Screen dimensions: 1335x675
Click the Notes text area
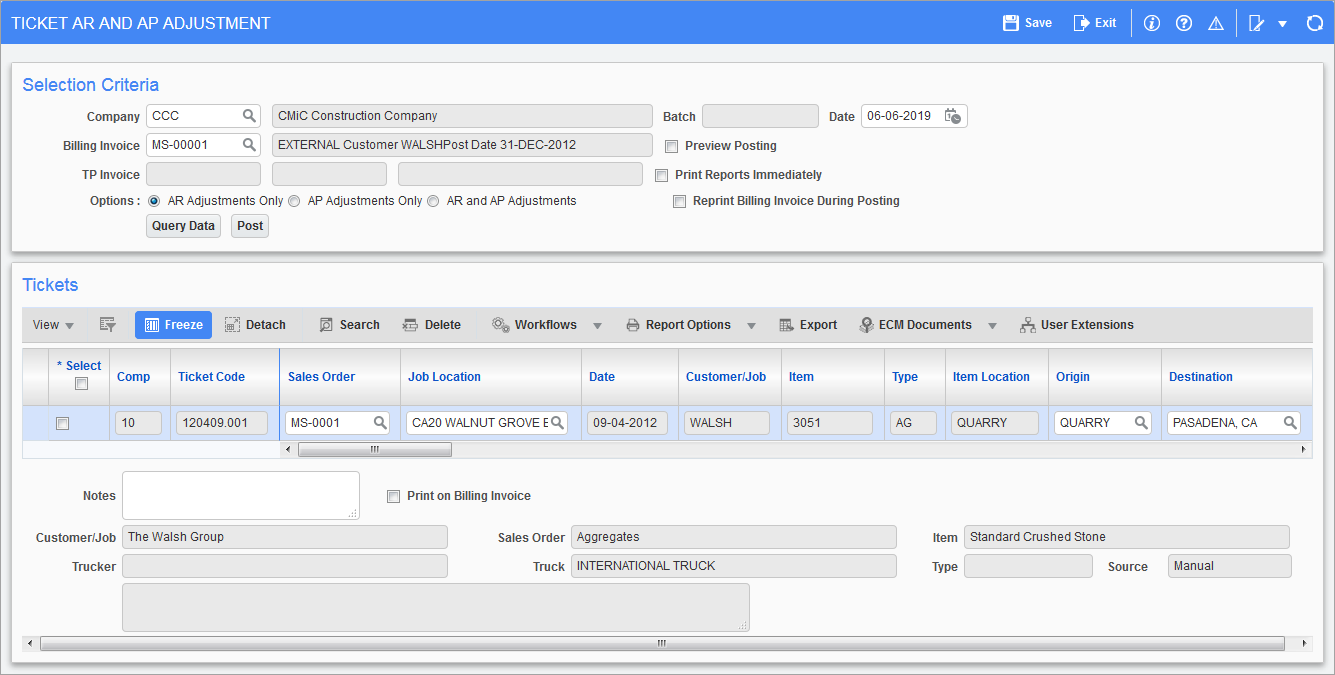pos(240,495)
